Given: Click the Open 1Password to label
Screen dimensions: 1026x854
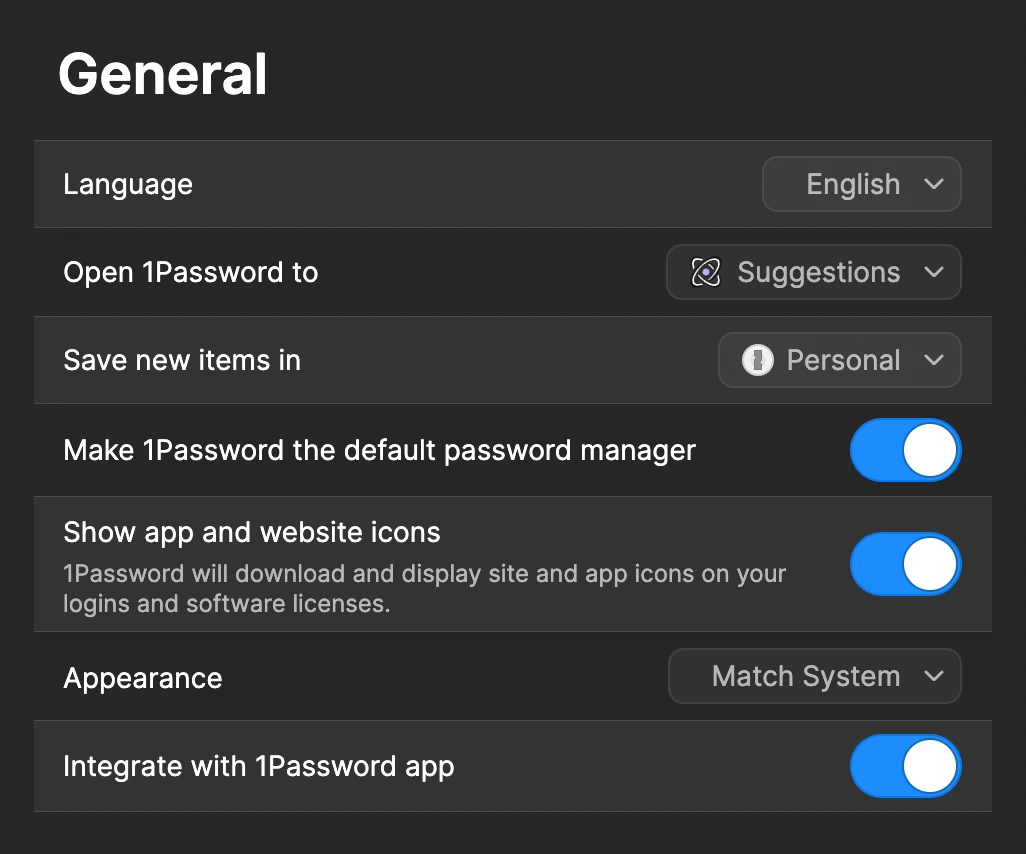Looking at the screenshot, I should pos(191,272).
